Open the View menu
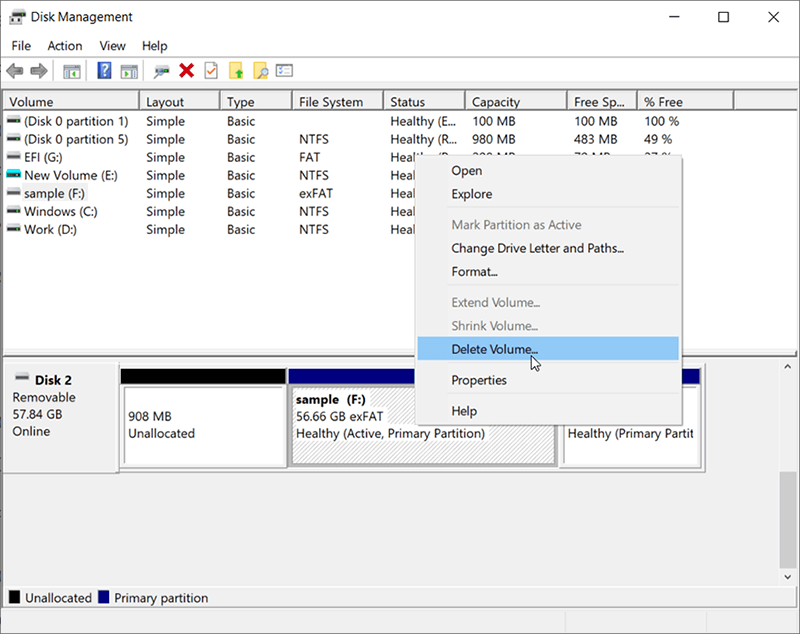The height and width of the screenshot is (634, 800). click(x=112, y=45)
